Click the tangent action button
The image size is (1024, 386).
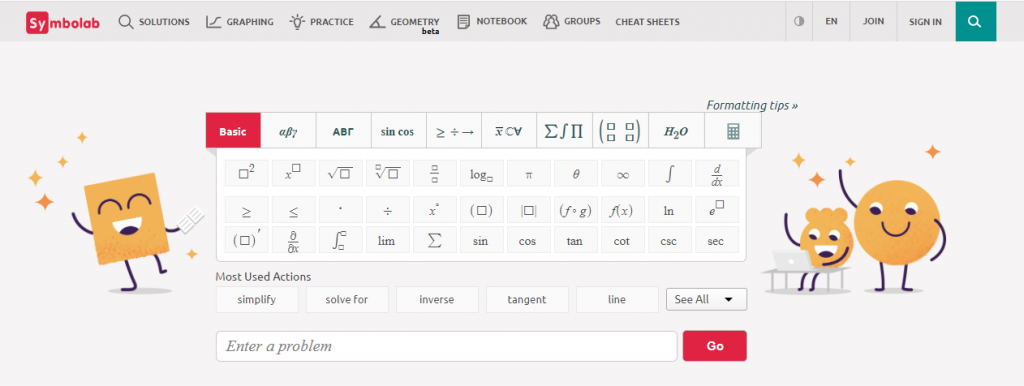click(527, 300)
